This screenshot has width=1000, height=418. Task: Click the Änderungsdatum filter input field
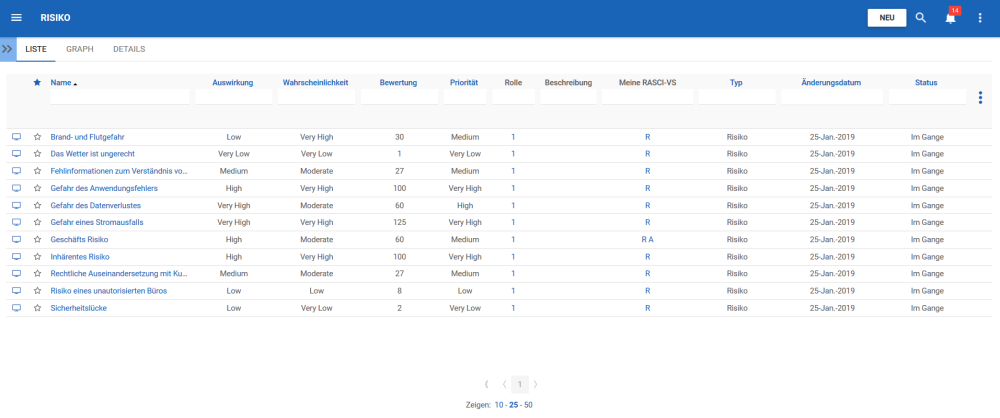[832, 97]
